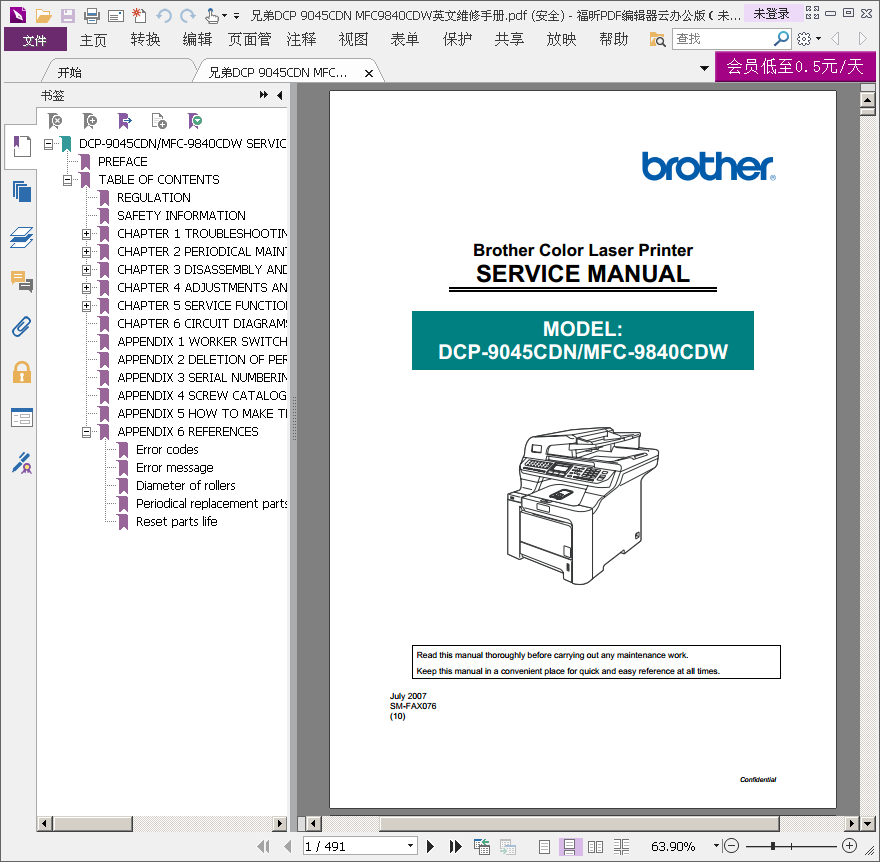Image resolution: width=880 pixels, height=862 pixels.
Task: Expand CHAPTER 3 DISASSEMBLY bookmark
Action: click(x=86, y=270)
